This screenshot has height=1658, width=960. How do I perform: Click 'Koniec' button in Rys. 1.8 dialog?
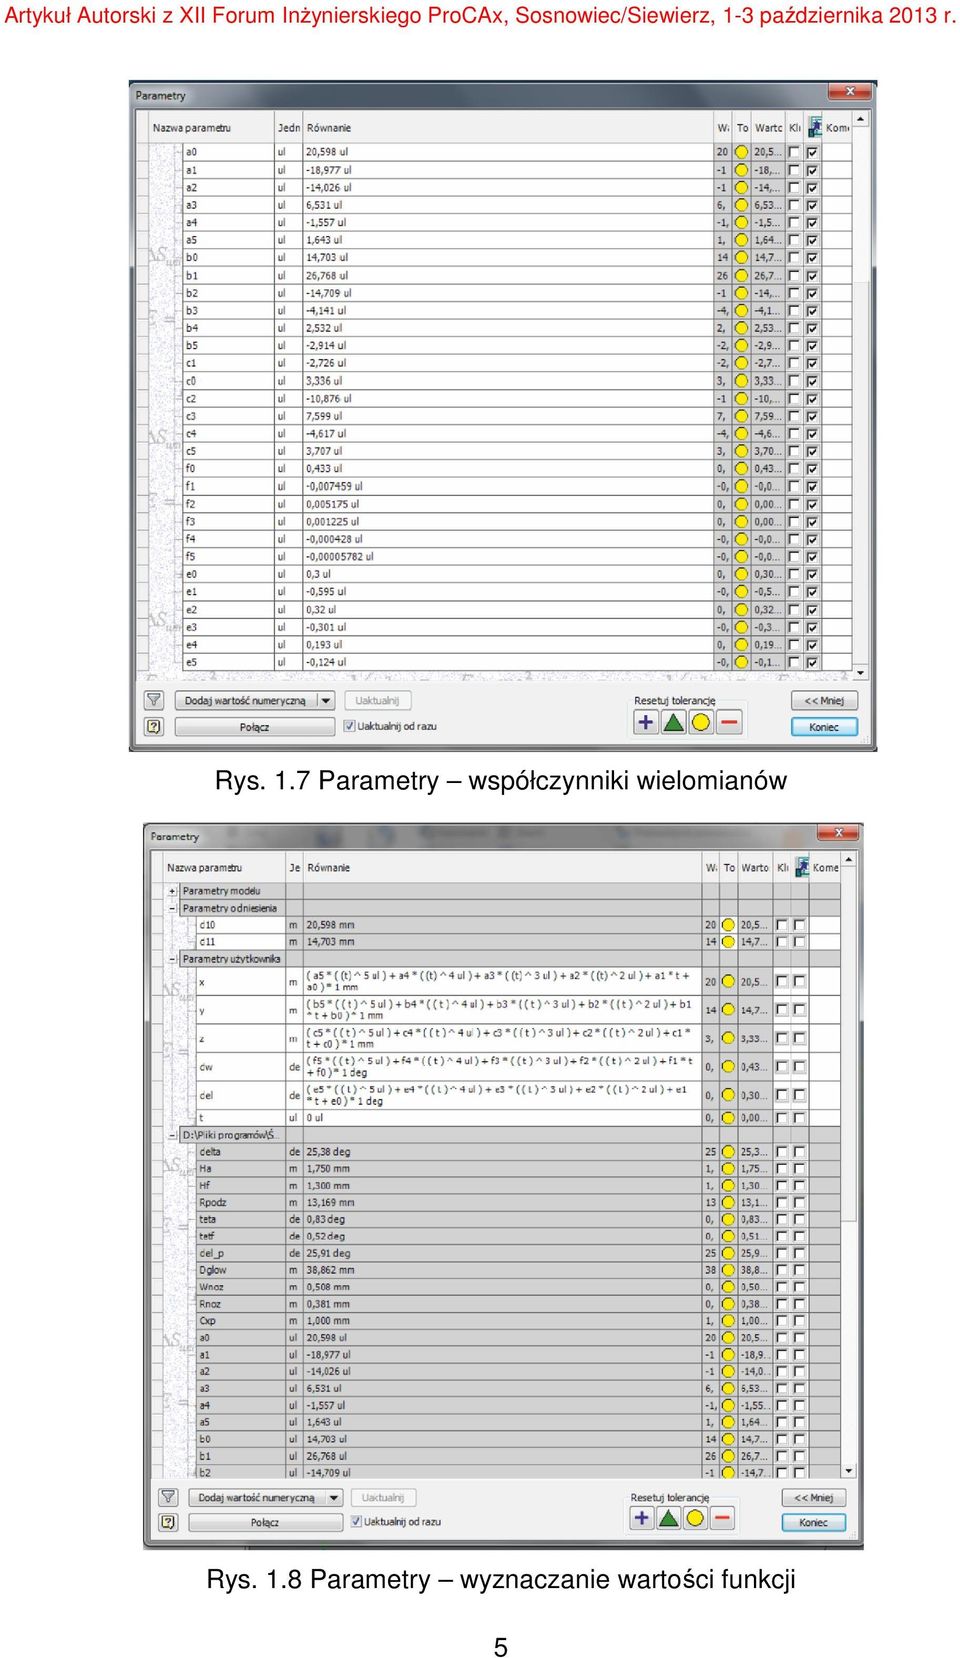[x=813, y=1522]
